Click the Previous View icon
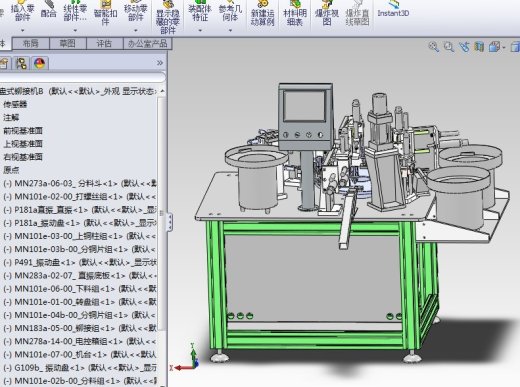Viewport: 520px width, 387px height. pyautogui.click(x=464, y=47)
